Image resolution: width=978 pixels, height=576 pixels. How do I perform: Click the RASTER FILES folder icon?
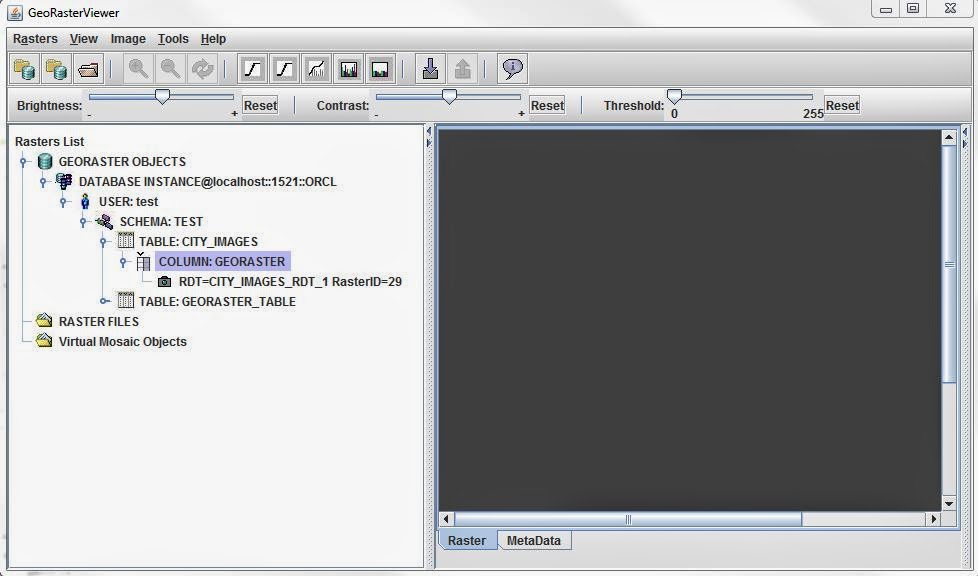(x=44, y=321)
